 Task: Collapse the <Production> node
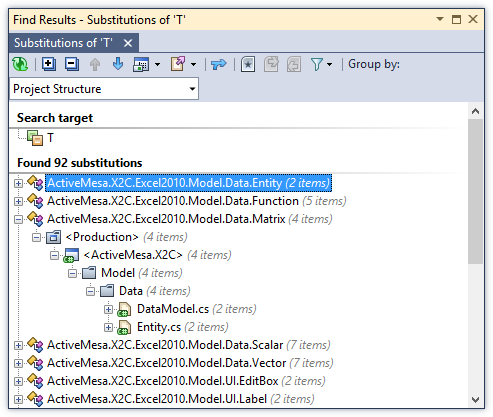(x=36, y=237)
